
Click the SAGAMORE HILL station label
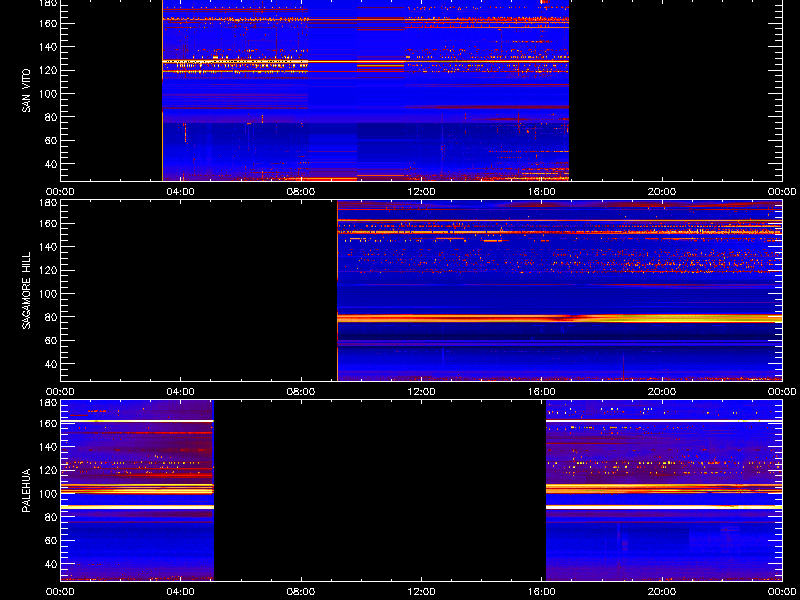point(27,290)
